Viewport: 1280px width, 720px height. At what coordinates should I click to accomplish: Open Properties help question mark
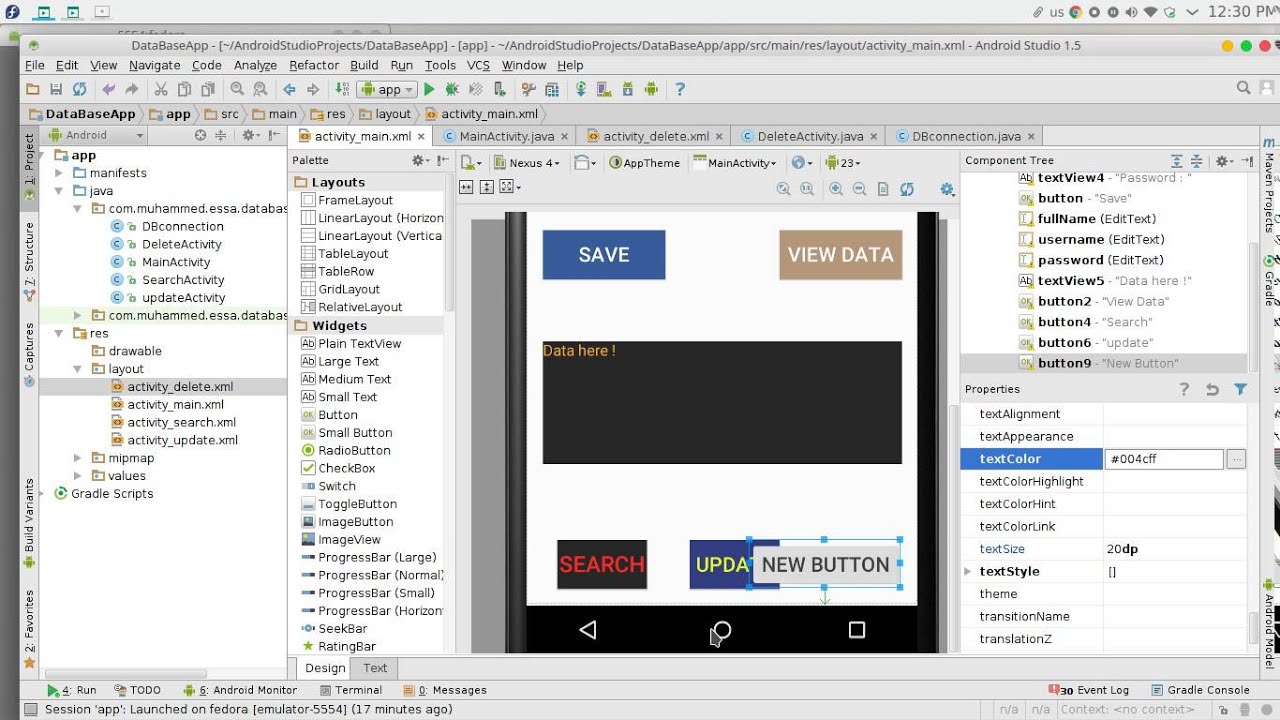[1184, 390]
